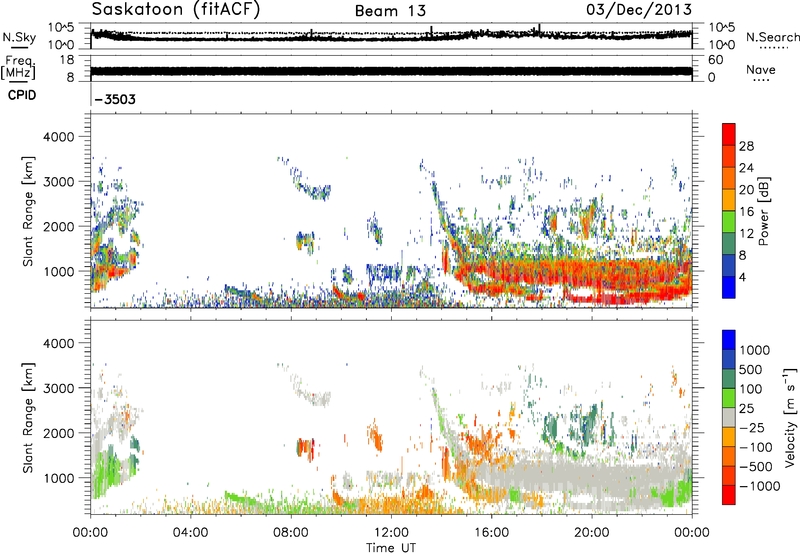Click the 1000 tick on velocity colorbar
This screenshot has width=800, height=554.
pyautogui.click(x=755, y=350)
